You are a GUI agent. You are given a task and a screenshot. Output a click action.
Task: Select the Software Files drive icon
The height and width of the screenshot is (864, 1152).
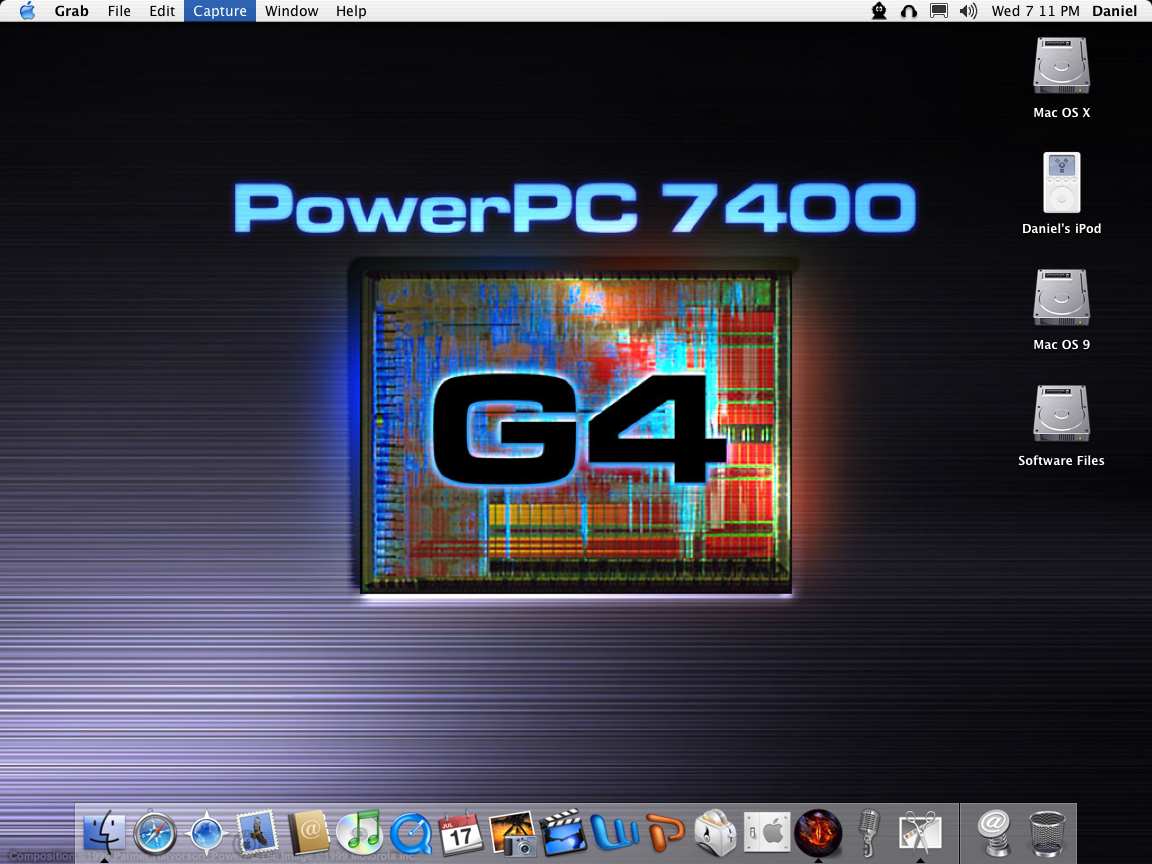click(1062, 414)
